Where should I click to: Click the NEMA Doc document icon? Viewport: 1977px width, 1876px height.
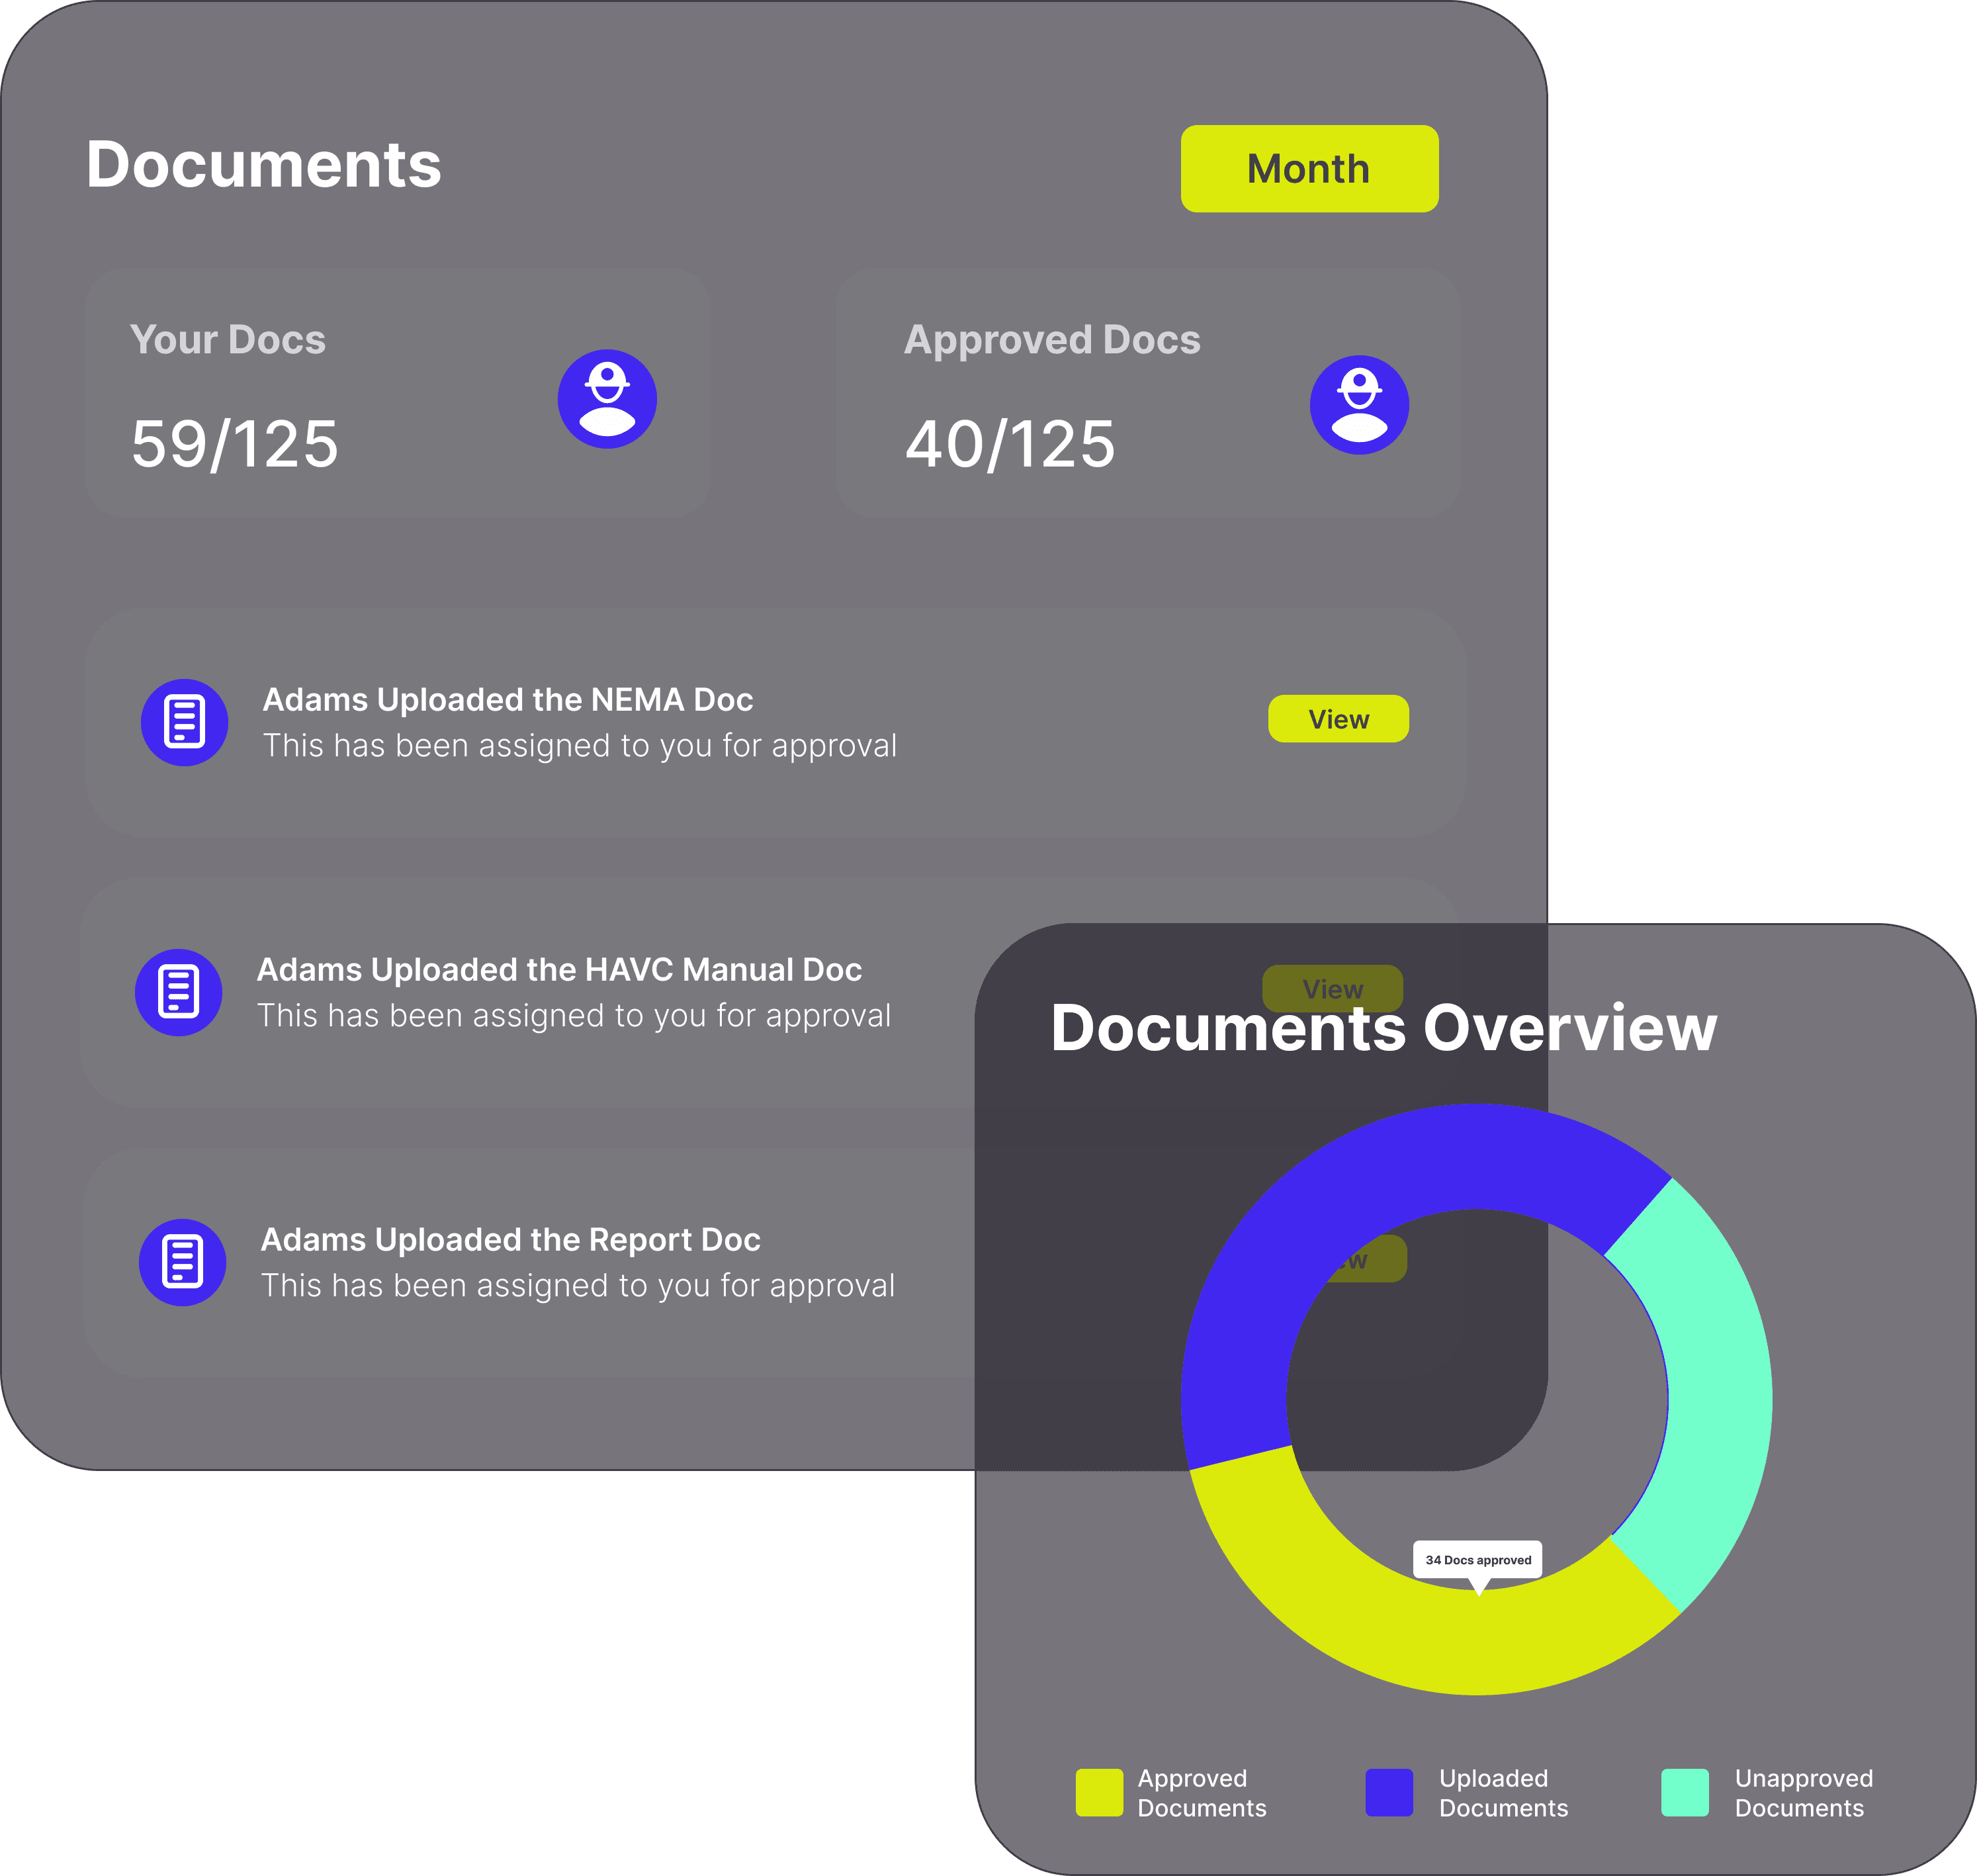184,722
